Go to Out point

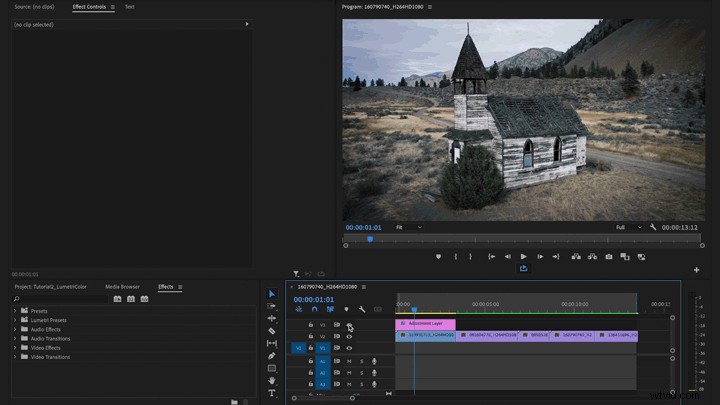pyautogui.click(x=556, y=257)
